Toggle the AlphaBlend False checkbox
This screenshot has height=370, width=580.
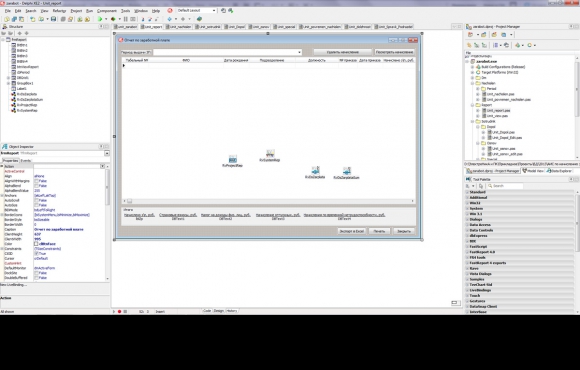(36, 186)
